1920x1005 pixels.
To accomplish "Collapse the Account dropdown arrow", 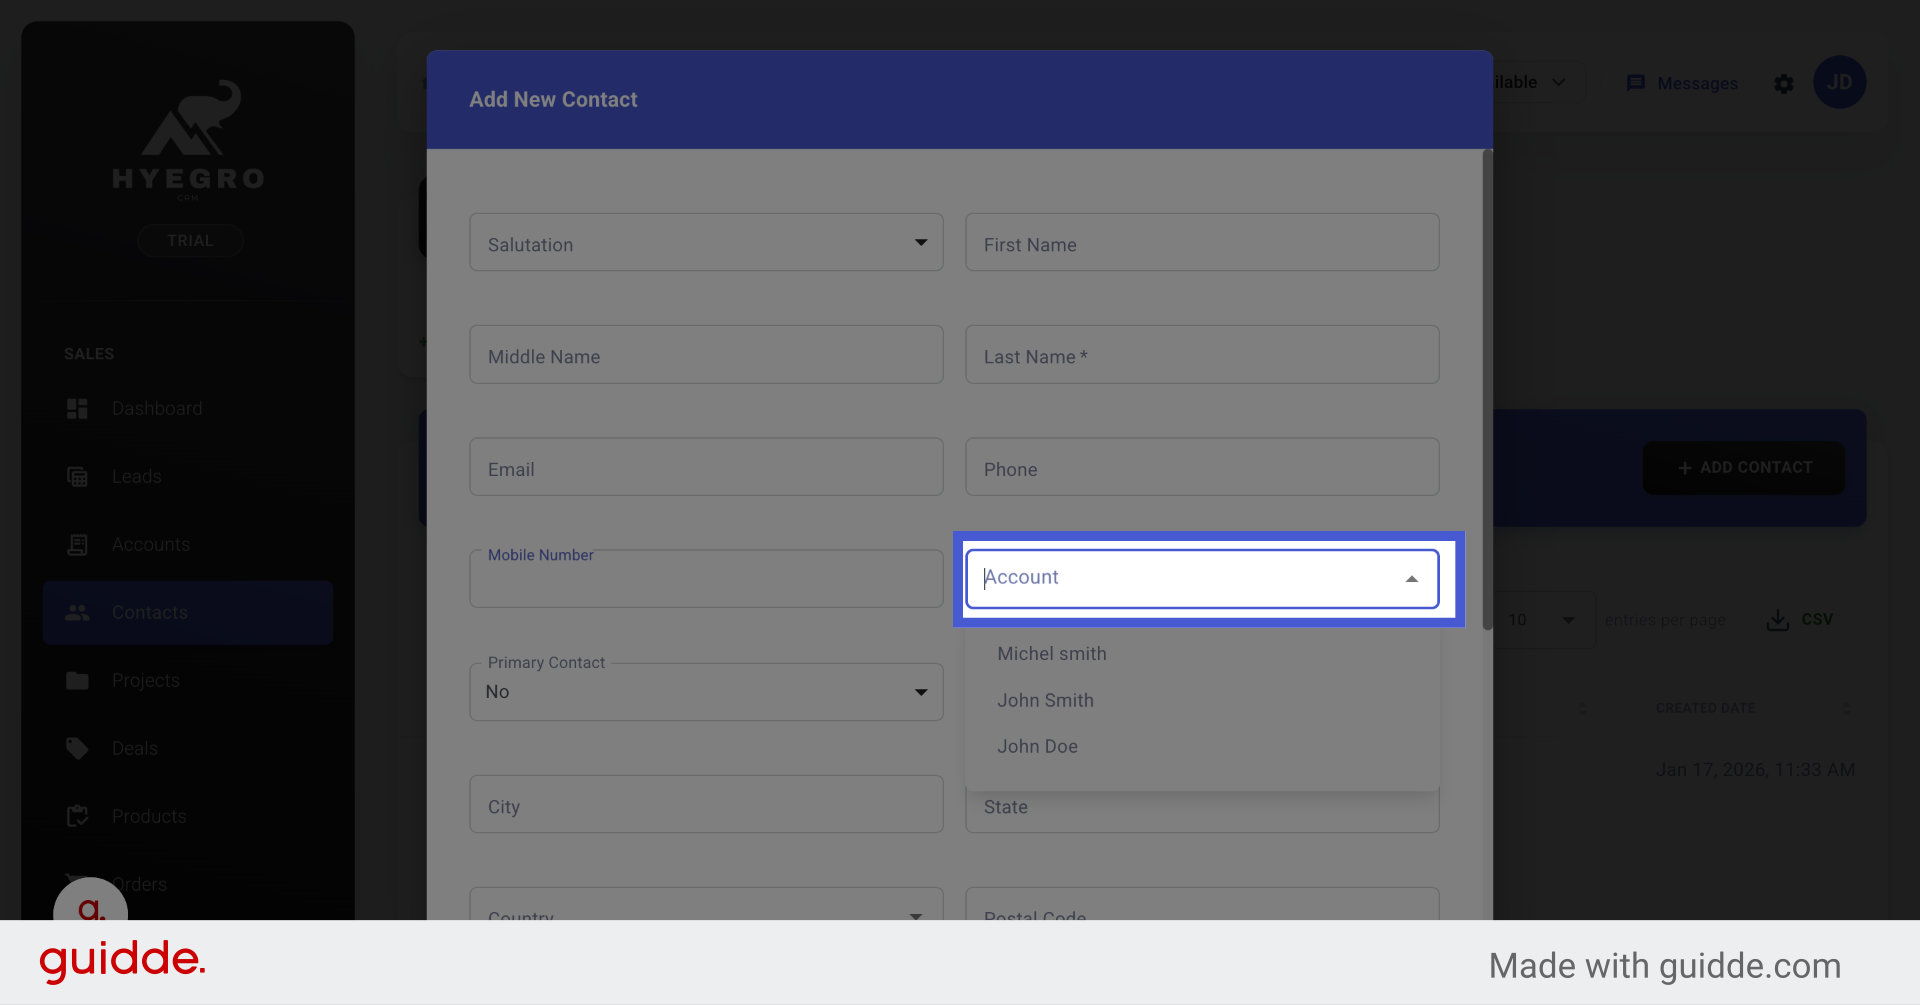I will click(1411, 577).
